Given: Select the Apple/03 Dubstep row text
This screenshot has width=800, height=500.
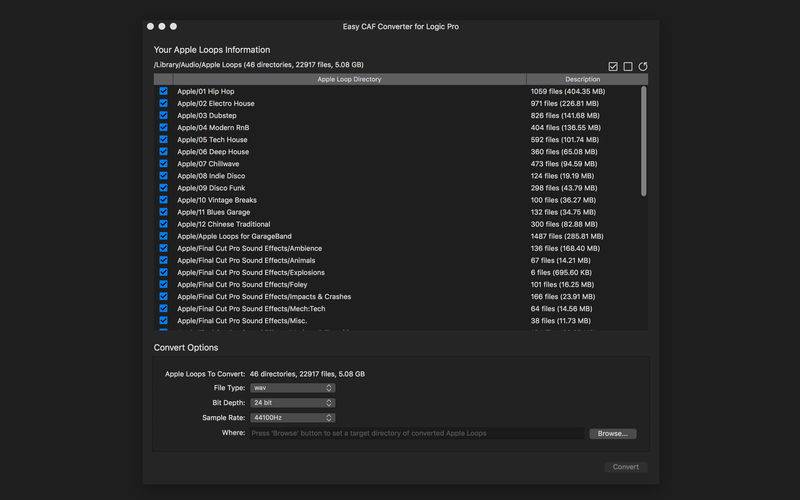Looking at the screenshot, I should tap(207, 115).
